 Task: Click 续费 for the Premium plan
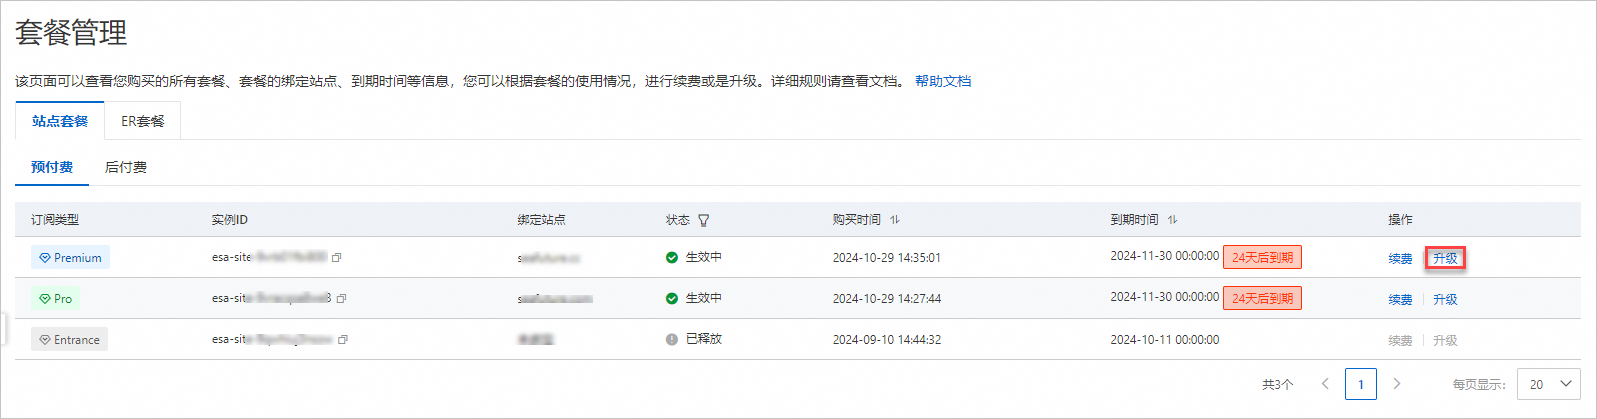coord(1401,259)
